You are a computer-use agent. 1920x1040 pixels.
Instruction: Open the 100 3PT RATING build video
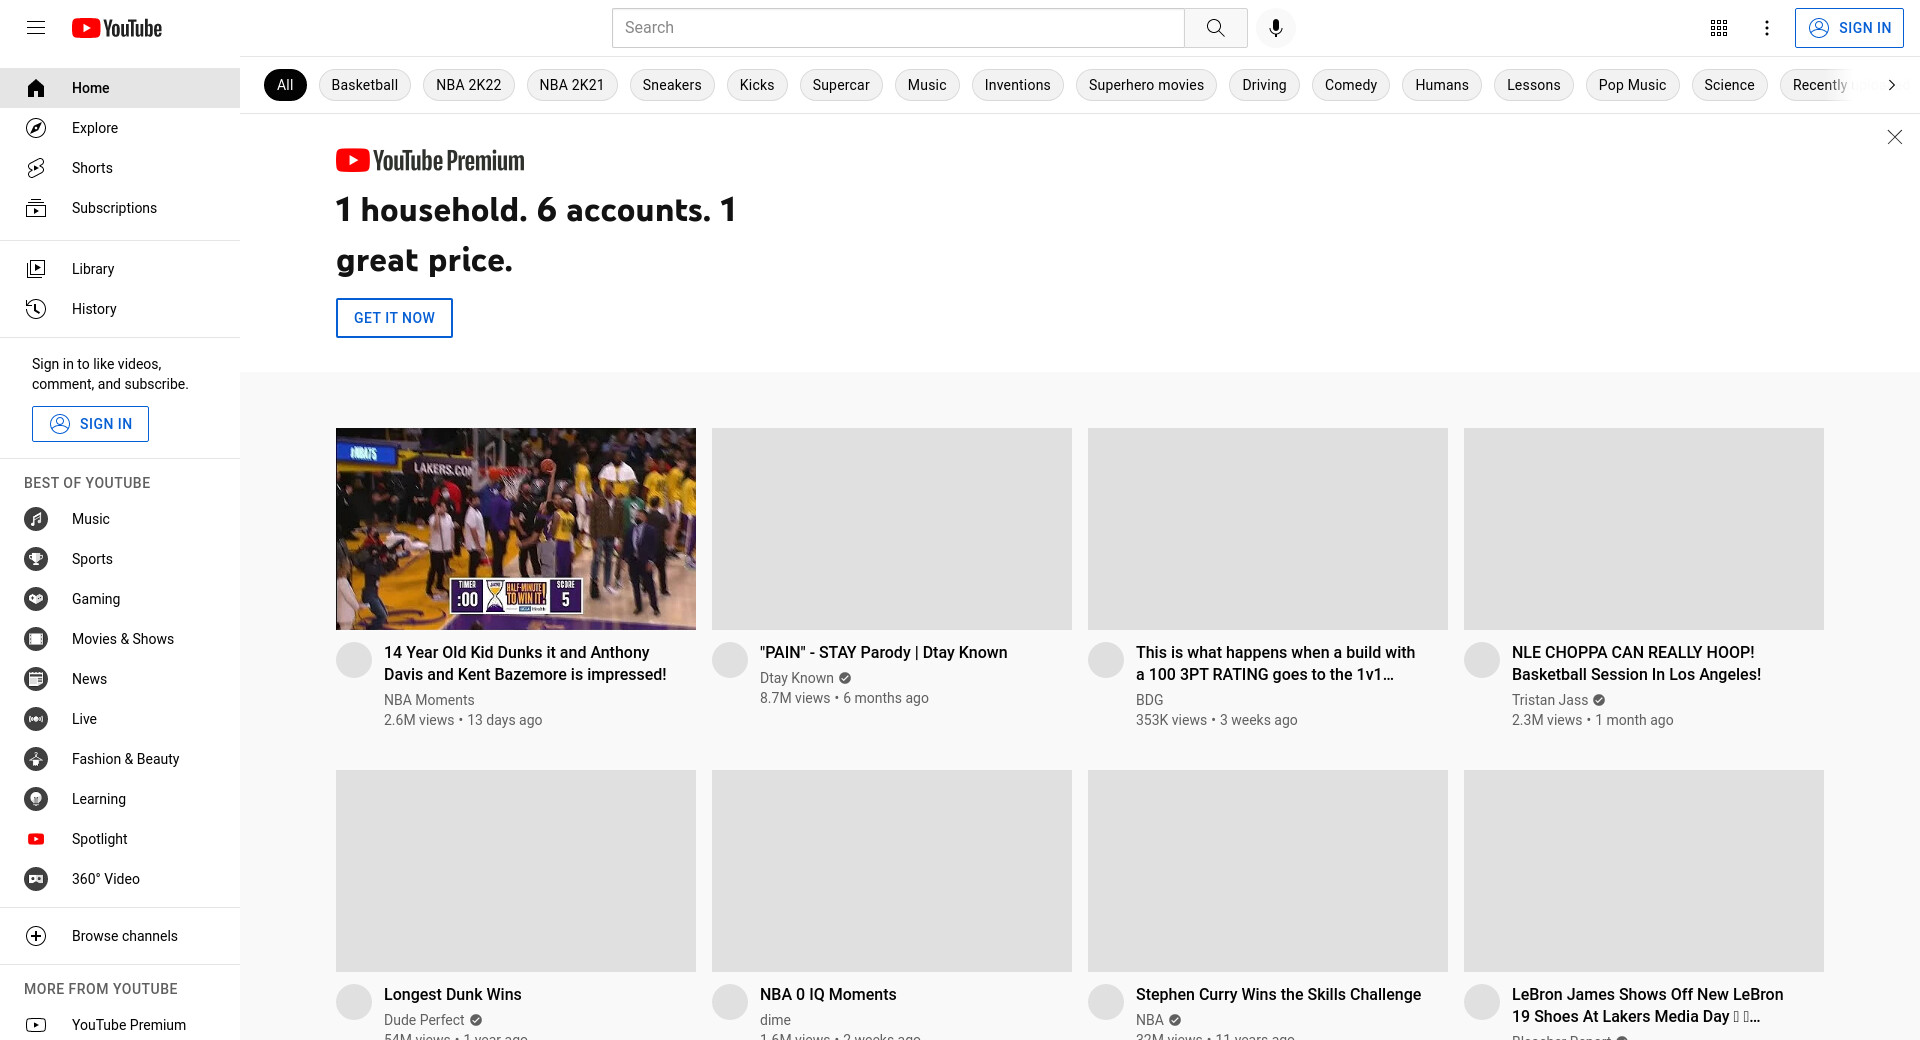tap(1276, 663)
